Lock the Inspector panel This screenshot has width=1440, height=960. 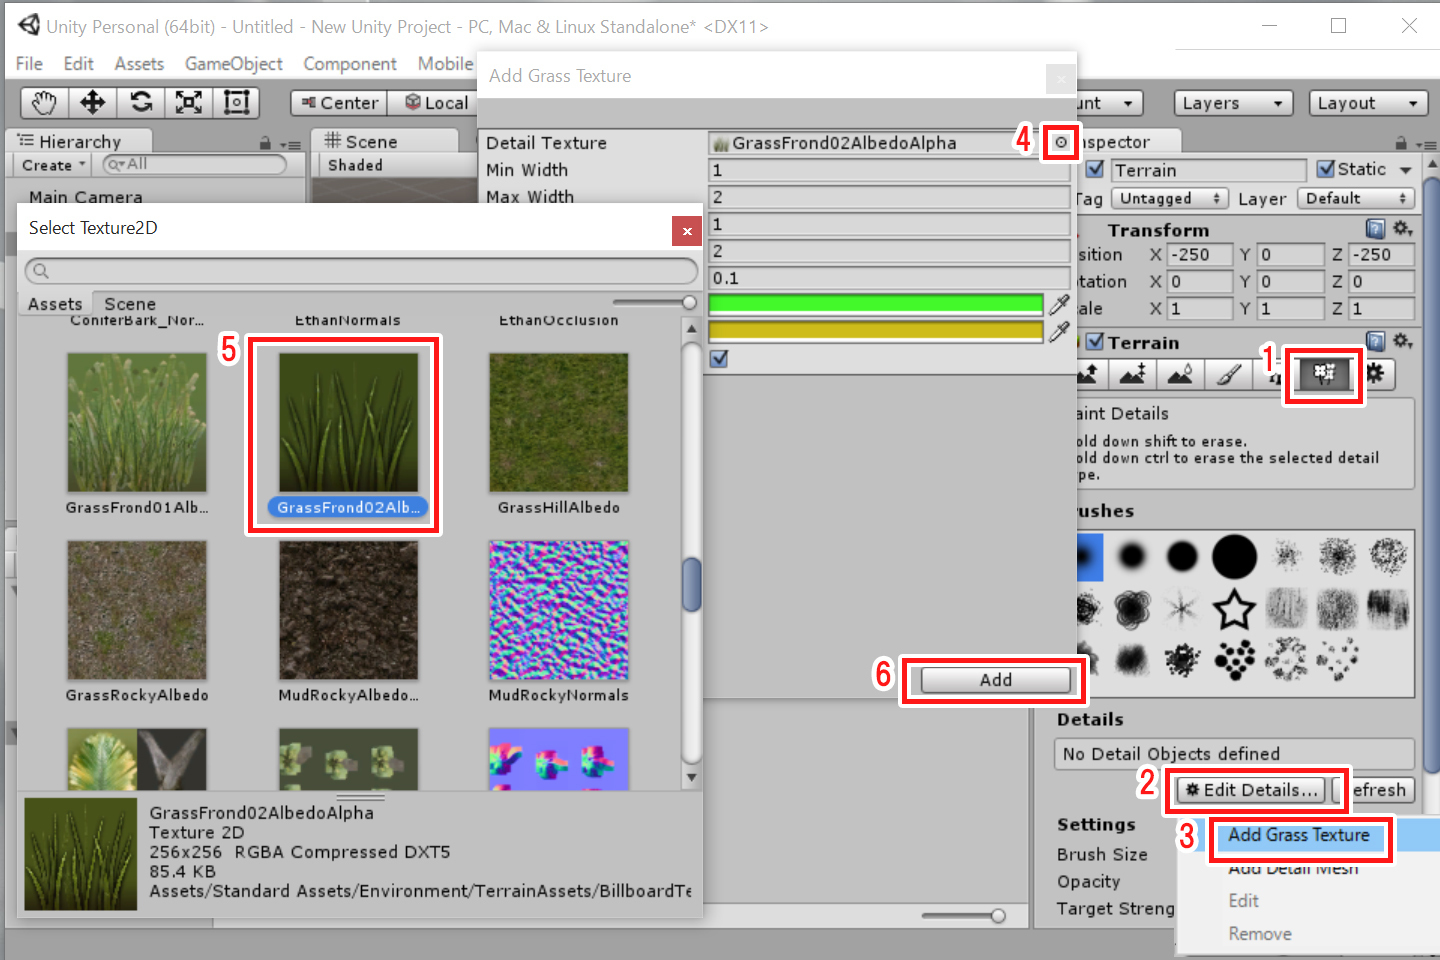tap(1401, 143)
